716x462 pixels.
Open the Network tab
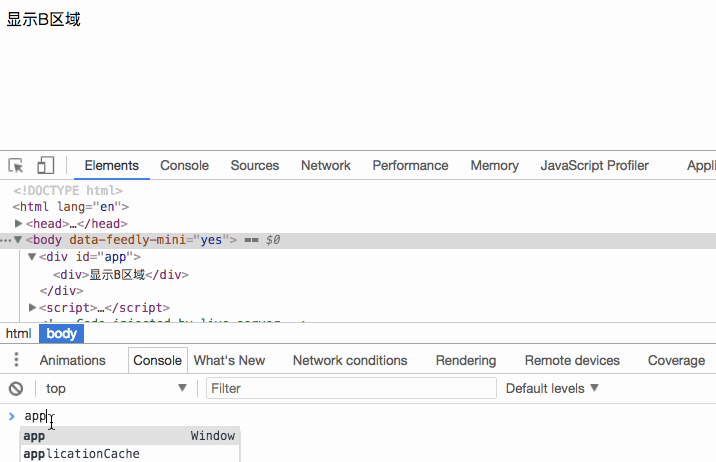click(326, 165)
